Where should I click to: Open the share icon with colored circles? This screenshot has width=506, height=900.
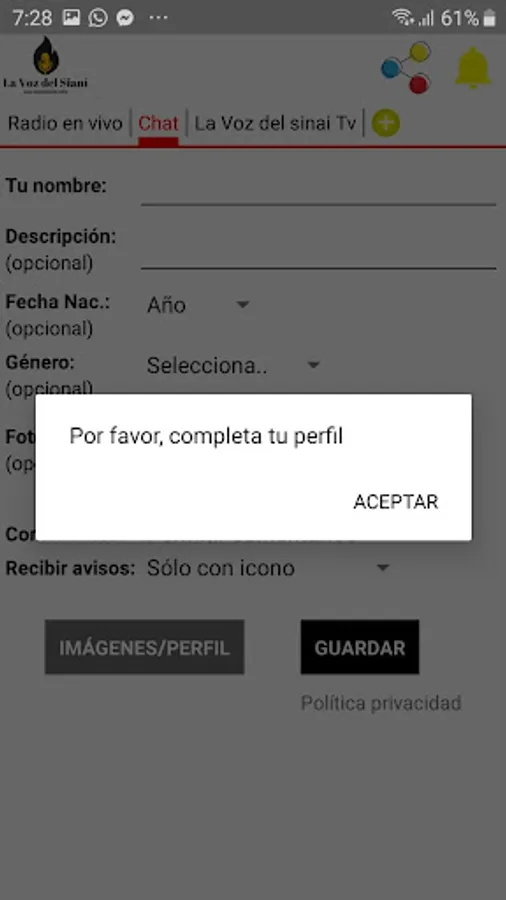[x=406, y=67]
